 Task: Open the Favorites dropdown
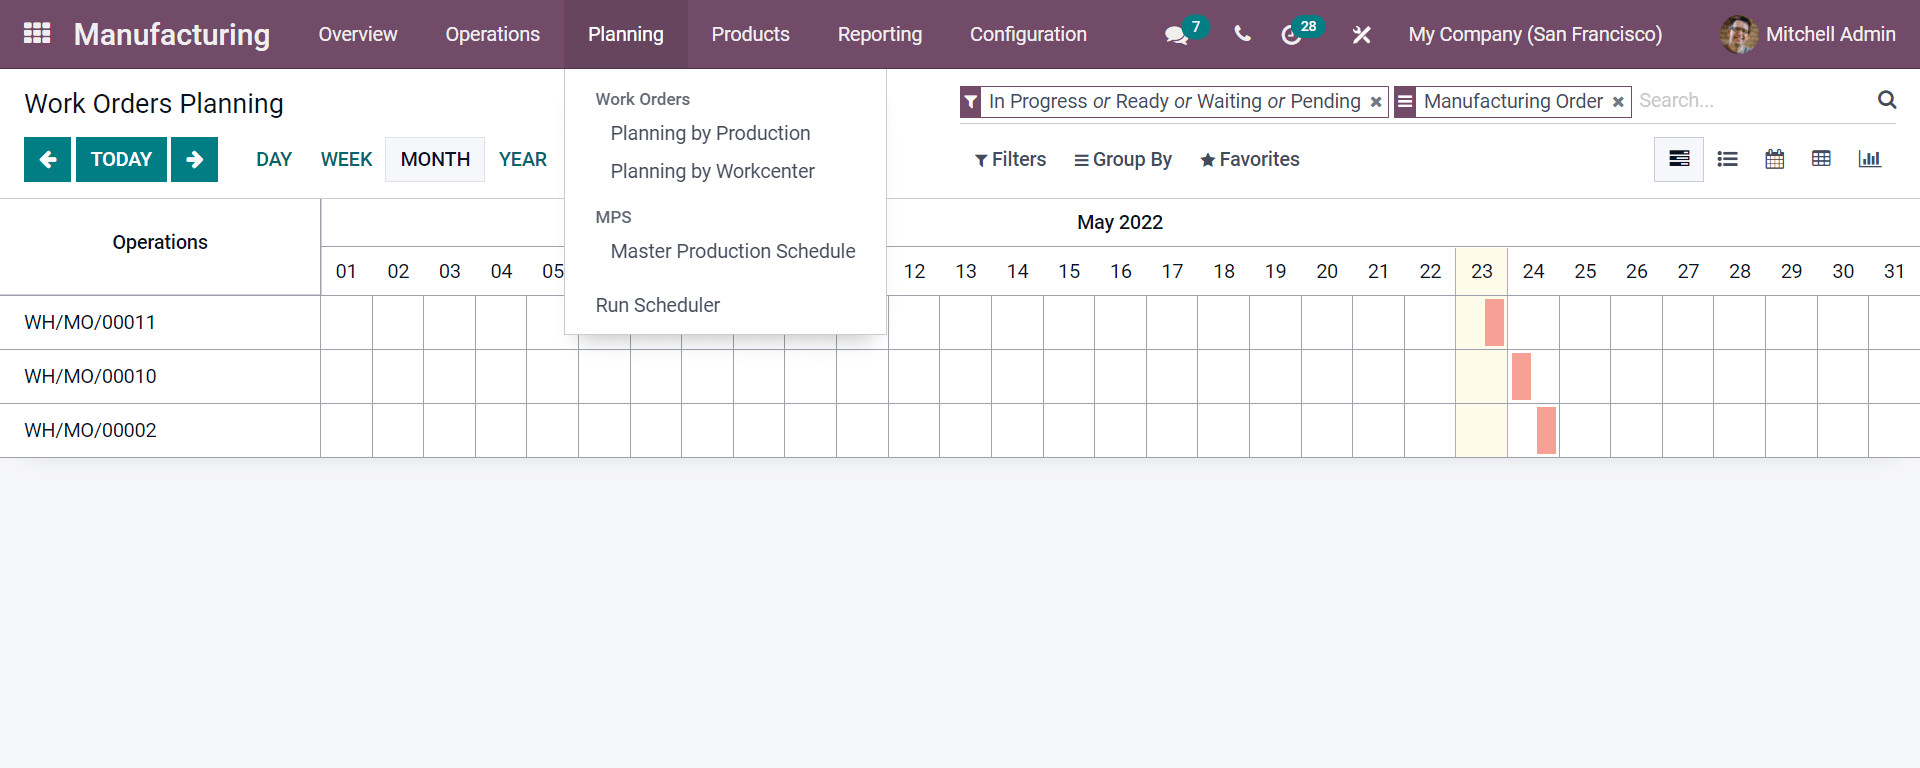pos(1250,160)
